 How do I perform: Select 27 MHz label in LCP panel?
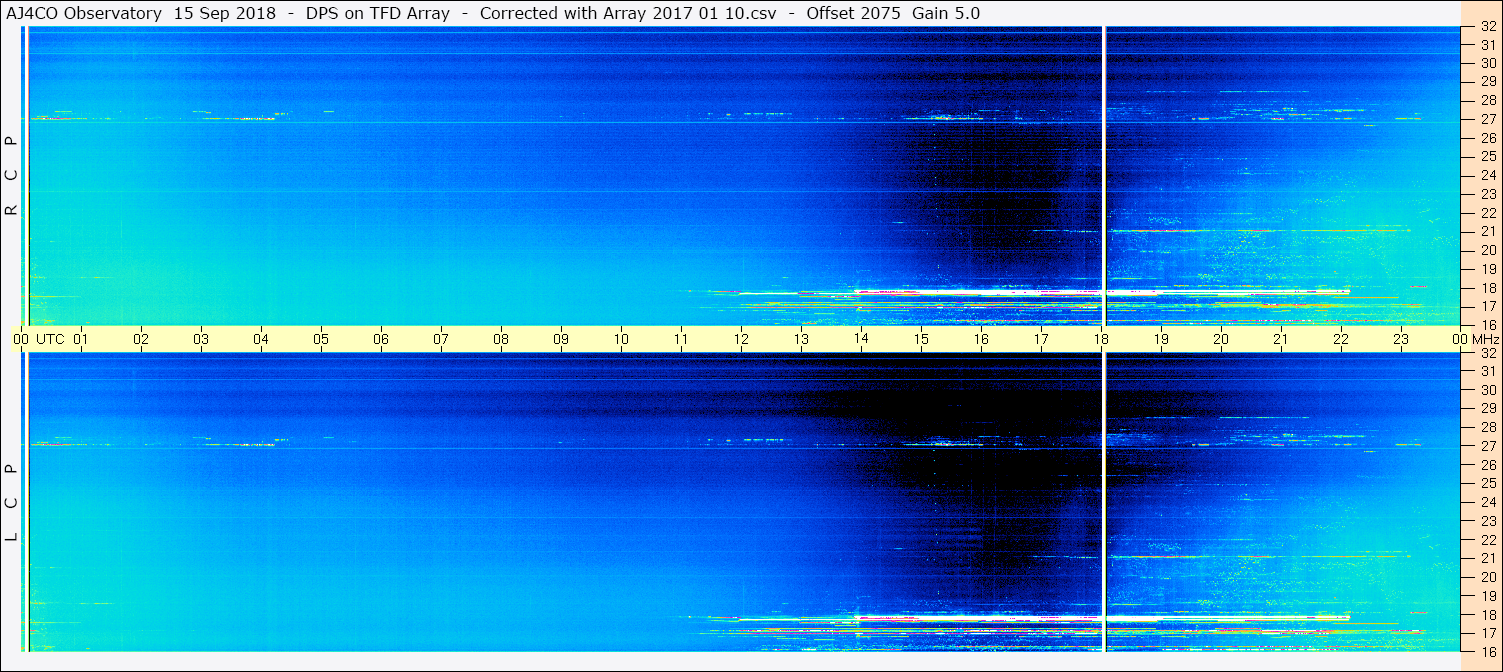[1488, 446]
